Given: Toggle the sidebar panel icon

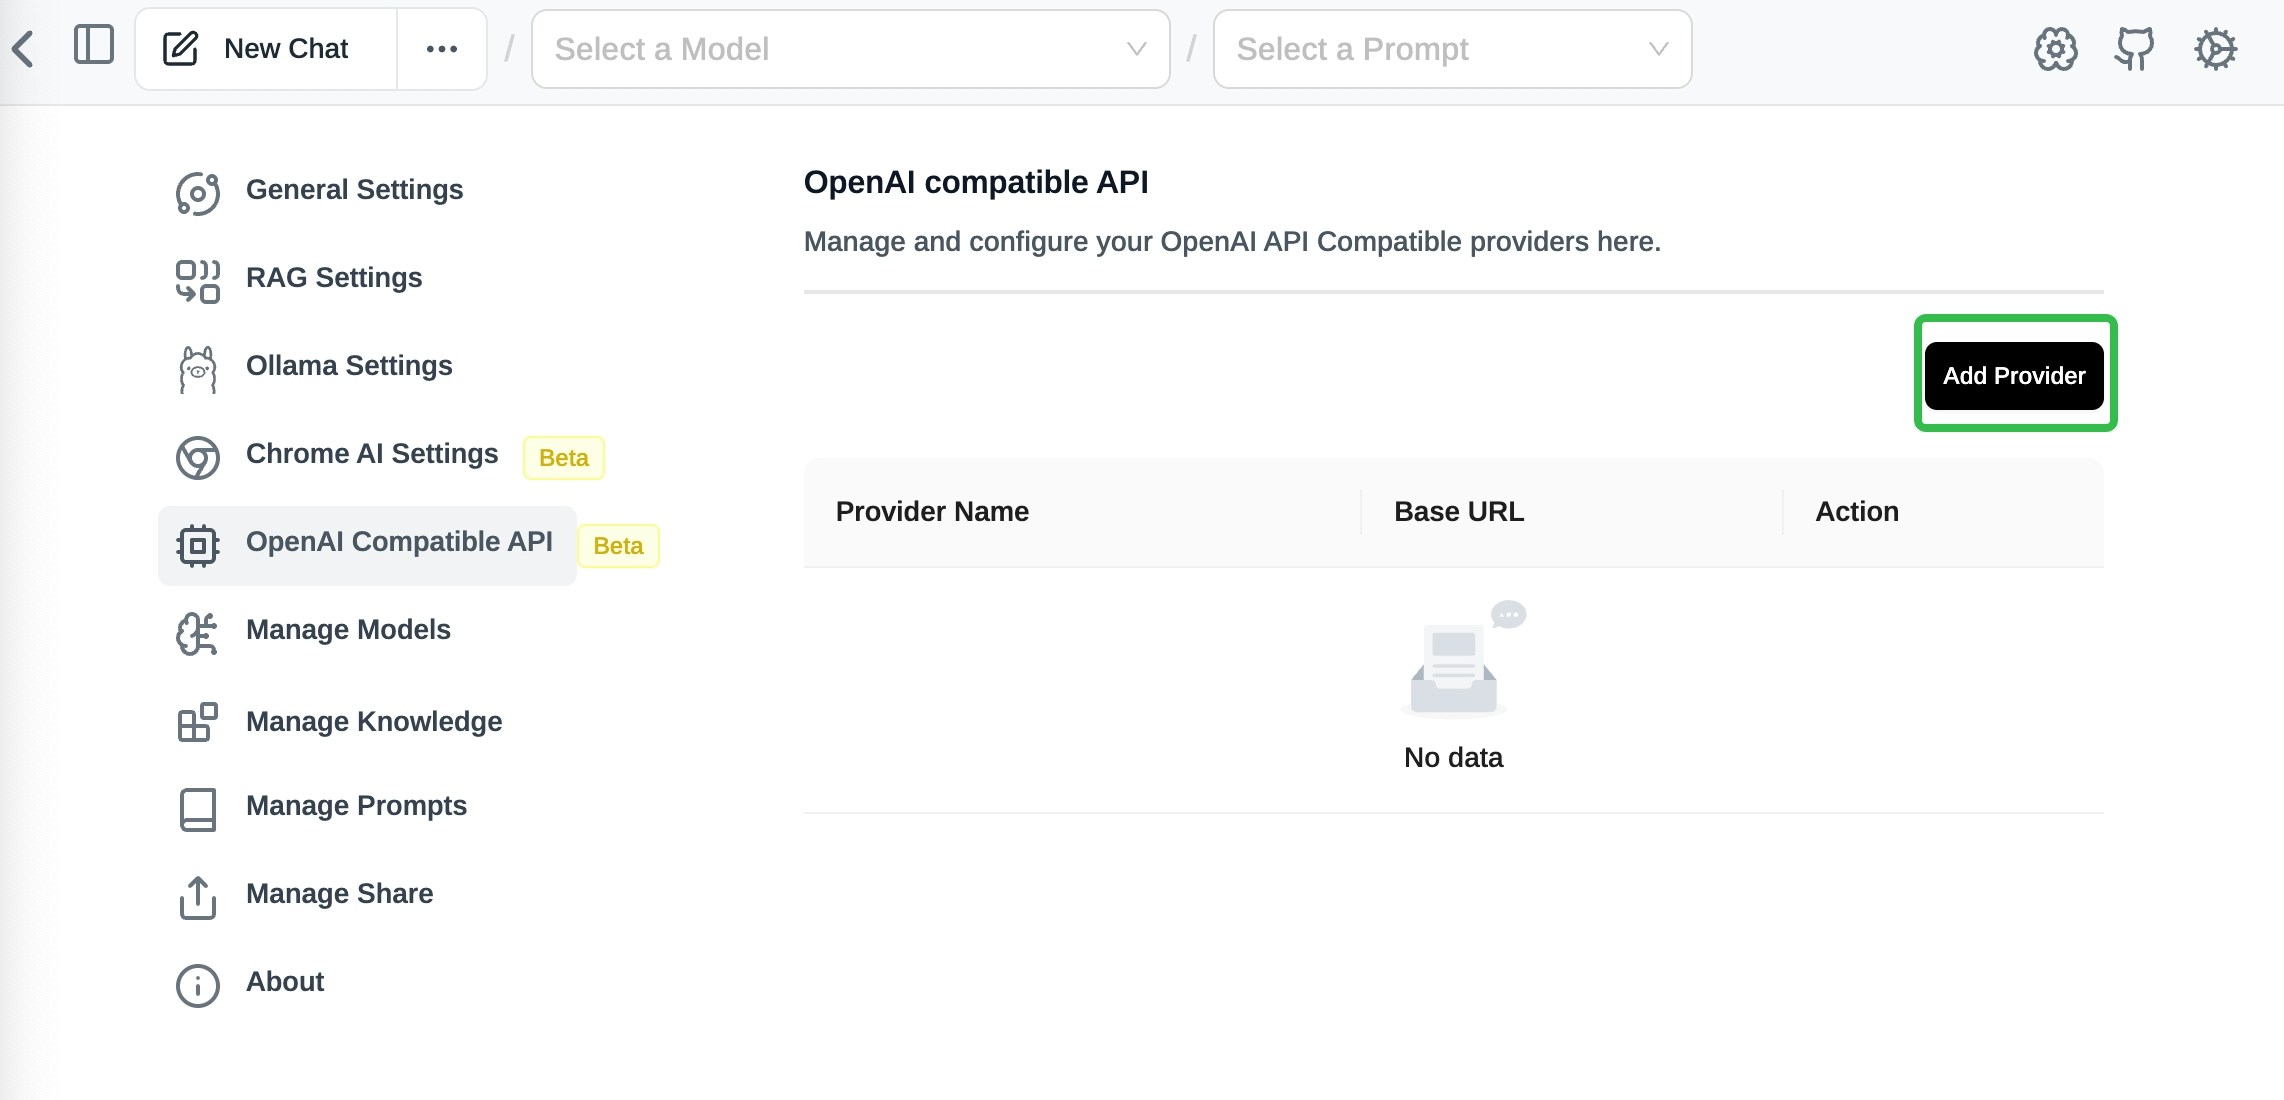Looking at the screenshot, I should coord(94,45).
